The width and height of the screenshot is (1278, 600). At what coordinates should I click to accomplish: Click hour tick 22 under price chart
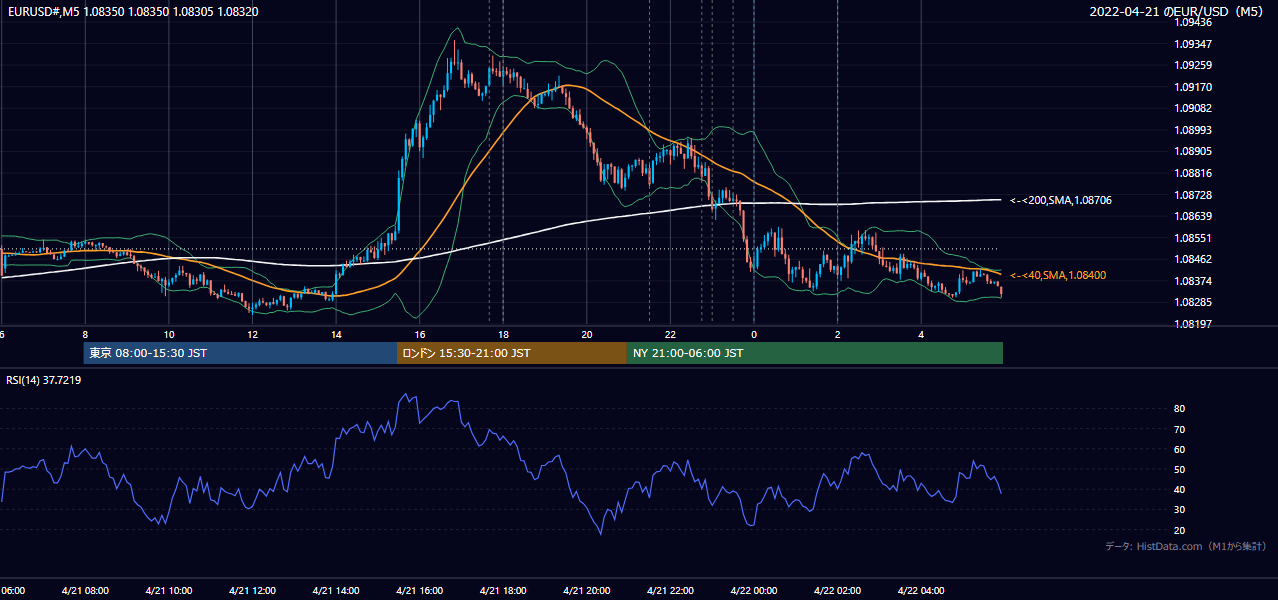tap(670, 334)
